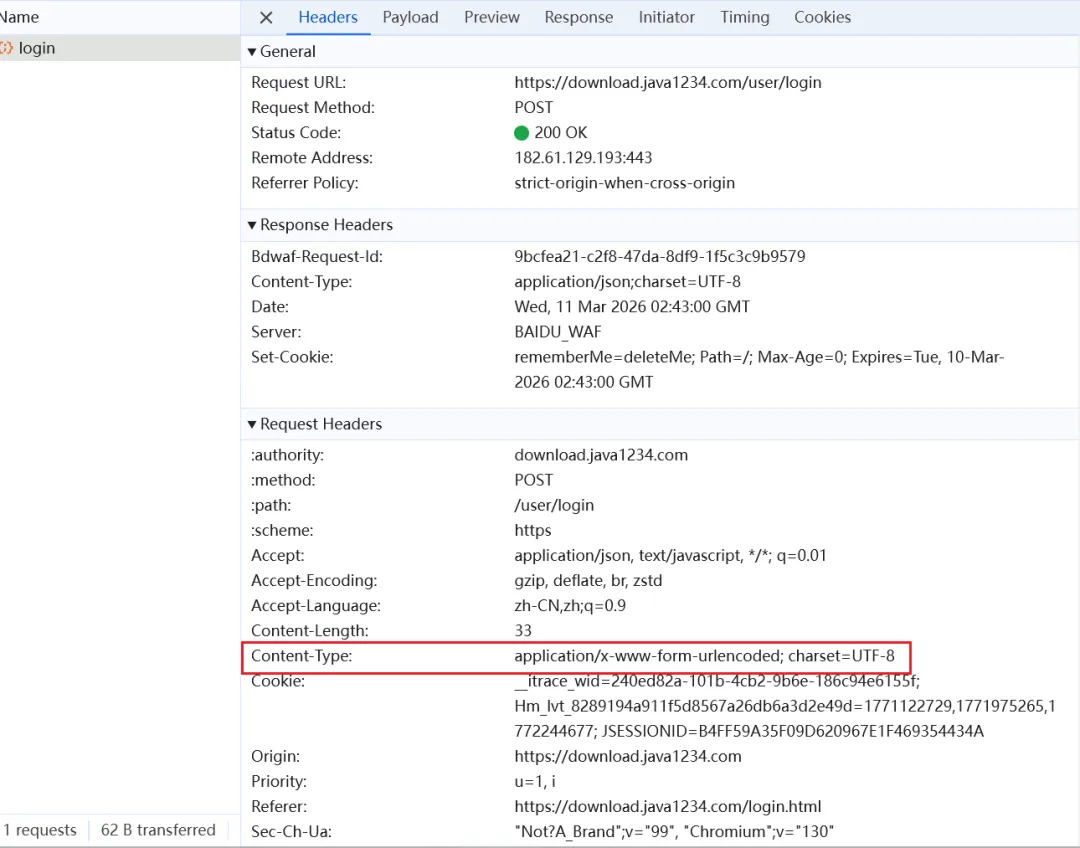Viewport: 1080px width, 848px height.
Task: Click the Request URL label
Action: (x=298, y=83)
